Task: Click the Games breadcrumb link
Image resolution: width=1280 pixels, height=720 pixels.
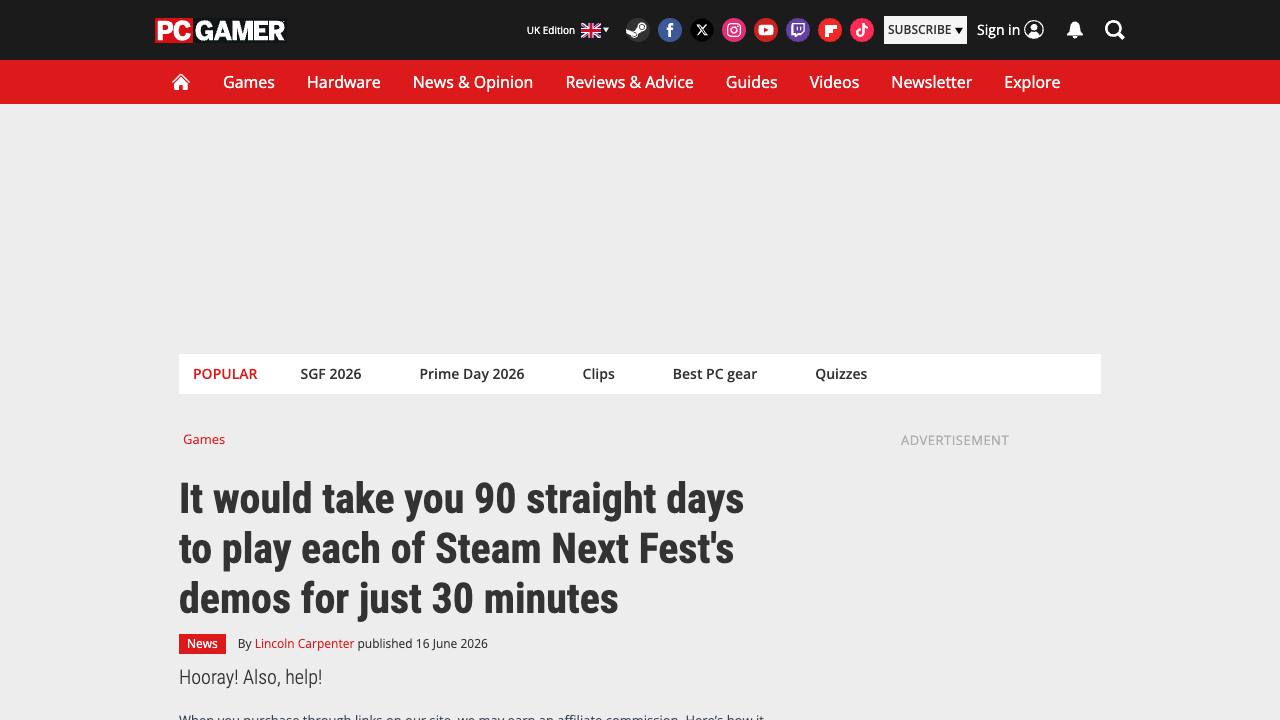Action: click(x=204, y=439)
